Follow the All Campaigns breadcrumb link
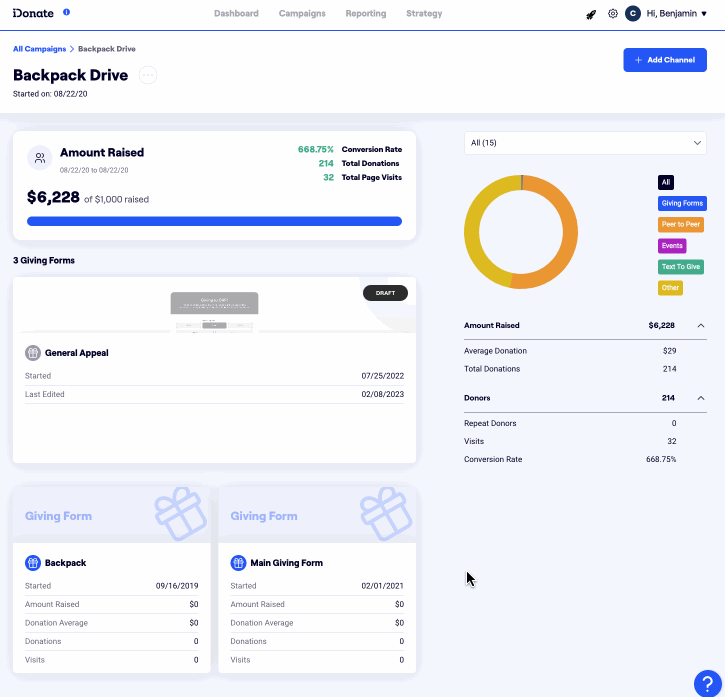This screenshot has height=697, width=725. click(39, 49)
